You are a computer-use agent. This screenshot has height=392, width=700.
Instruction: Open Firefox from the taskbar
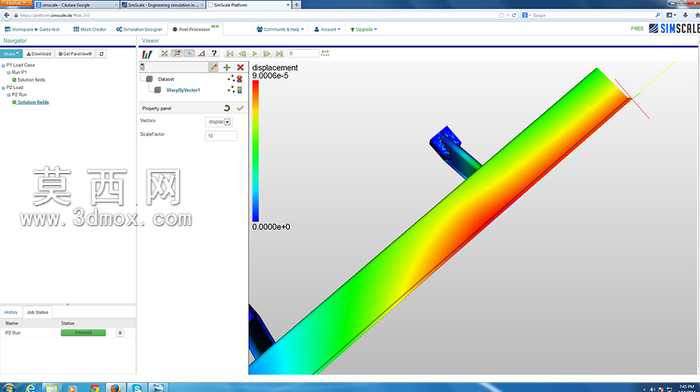(116, 388)
